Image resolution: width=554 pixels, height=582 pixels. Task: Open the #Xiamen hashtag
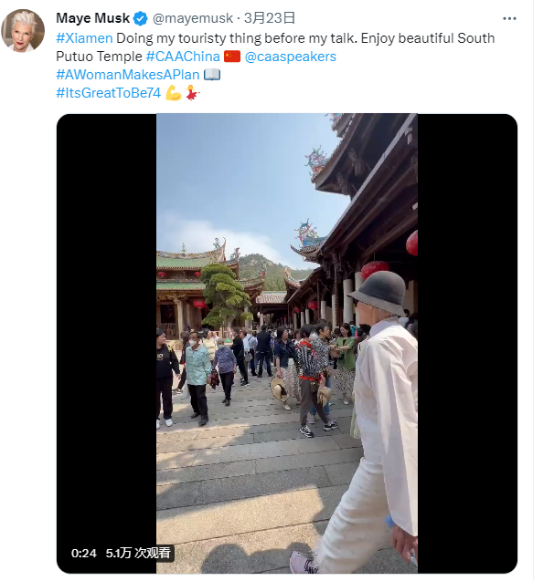point(84,38)
